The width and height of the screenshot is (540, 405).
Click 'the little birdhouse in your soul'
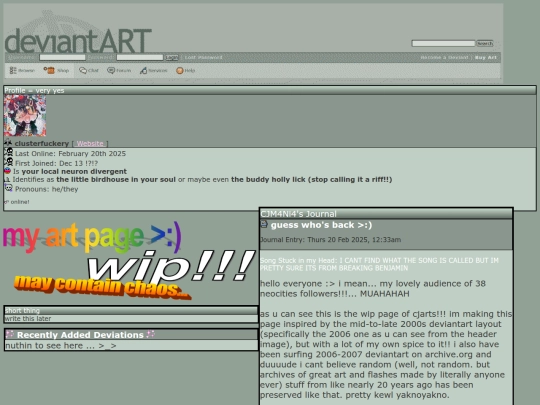coord(116,179)
